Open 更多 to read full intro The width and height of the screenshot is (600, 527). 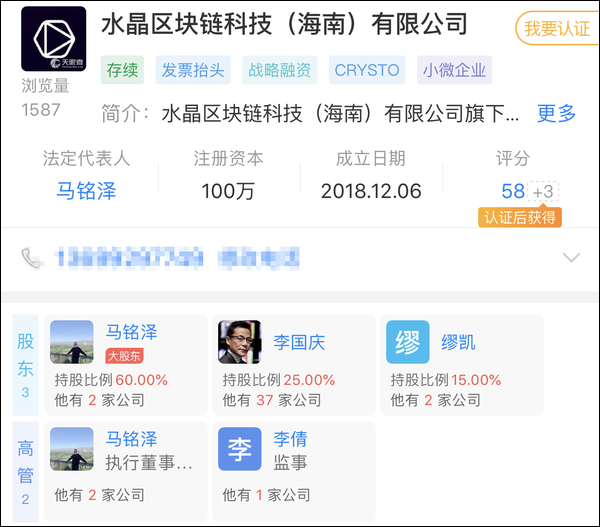(556, 113)
